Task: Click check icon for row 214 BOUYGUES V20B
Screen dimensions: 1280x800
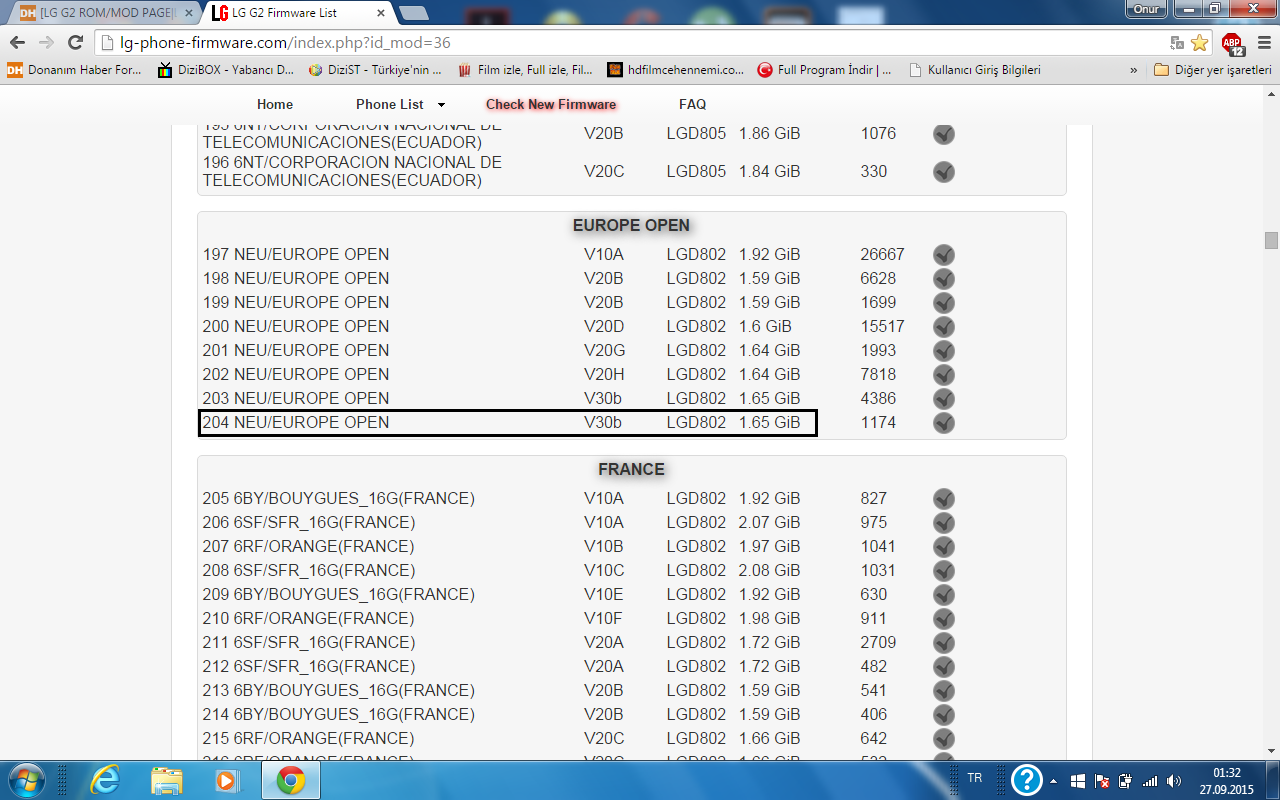Action: coord(943,715)
